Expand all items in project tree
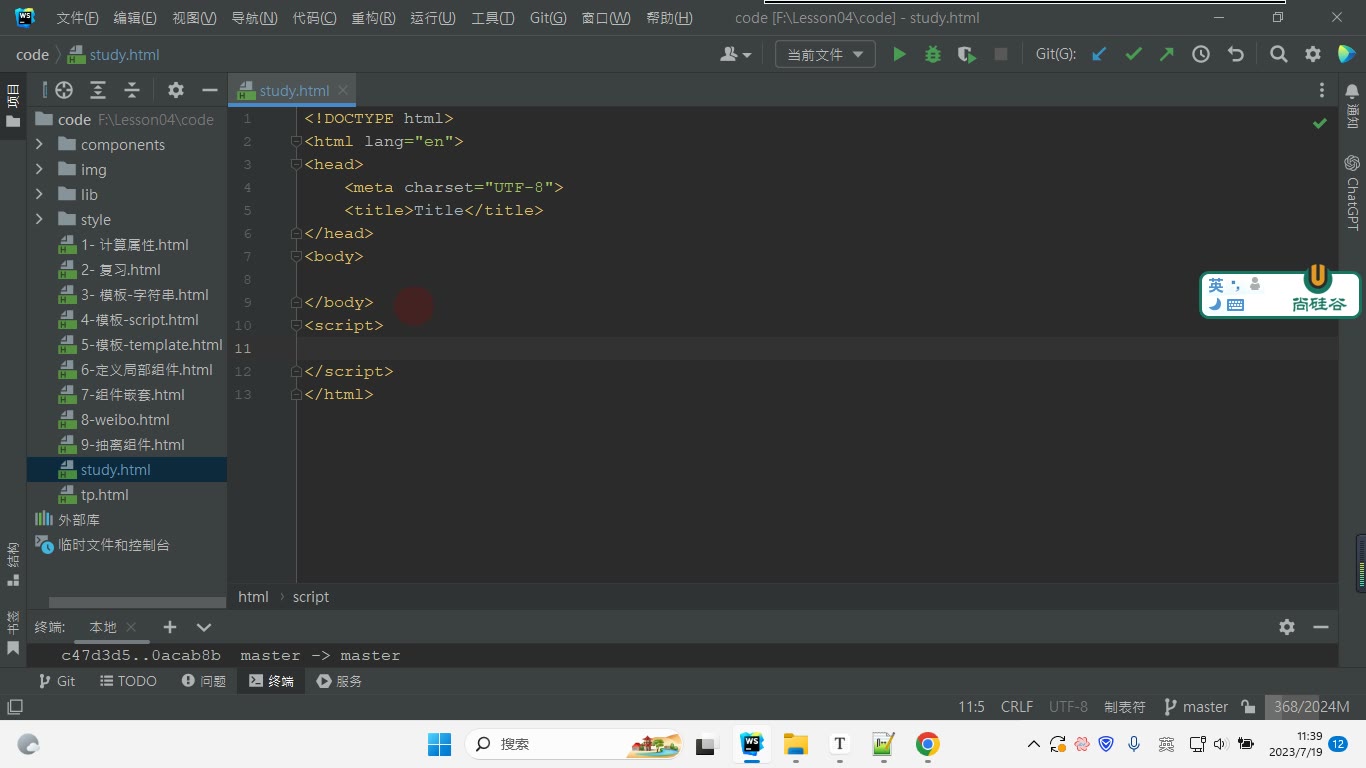The image size is (1366, 768). click(x=98, y=90)
